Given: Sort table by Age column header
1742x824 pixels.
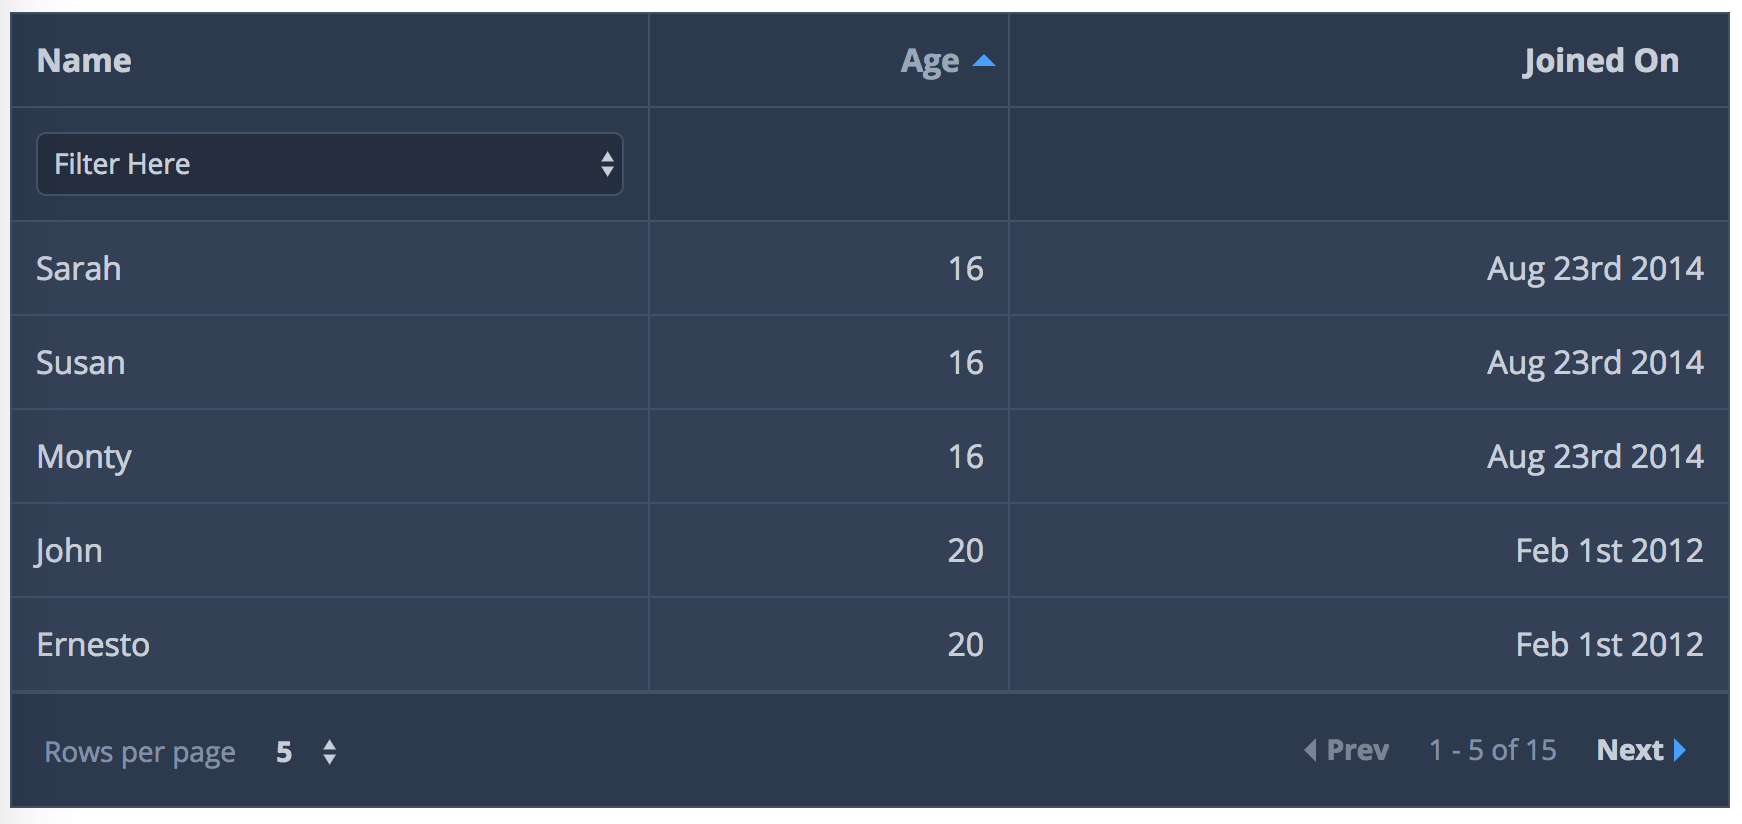Looking at the screenshot, I should point(929,61).
